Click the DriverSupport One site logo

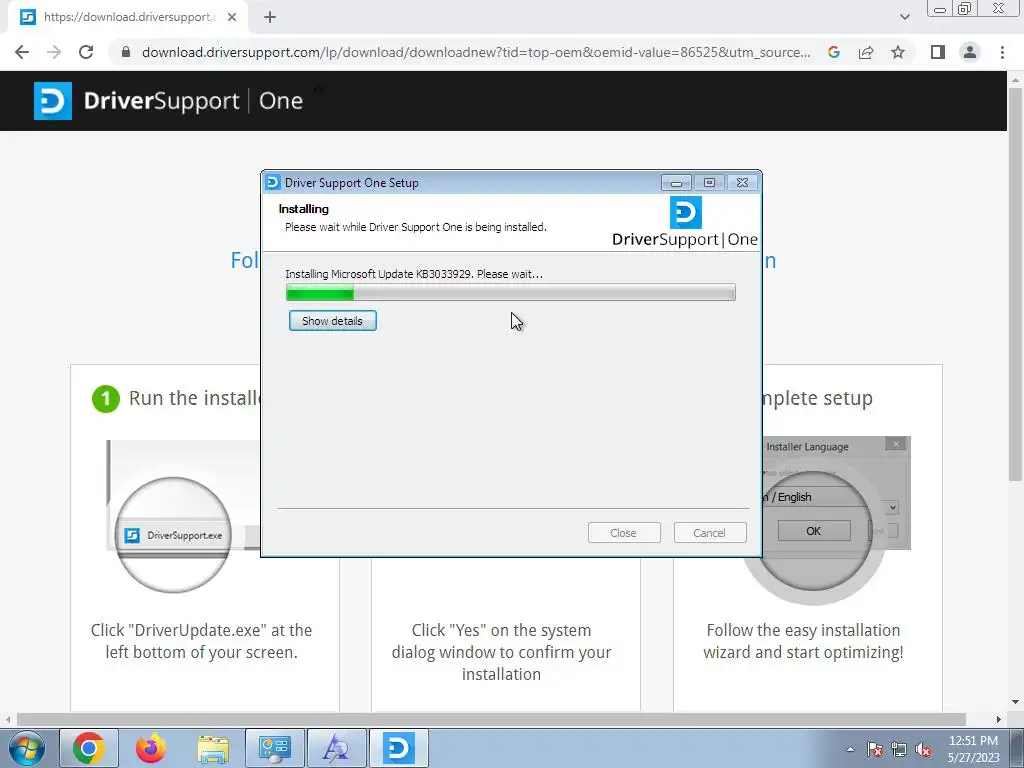168,101
